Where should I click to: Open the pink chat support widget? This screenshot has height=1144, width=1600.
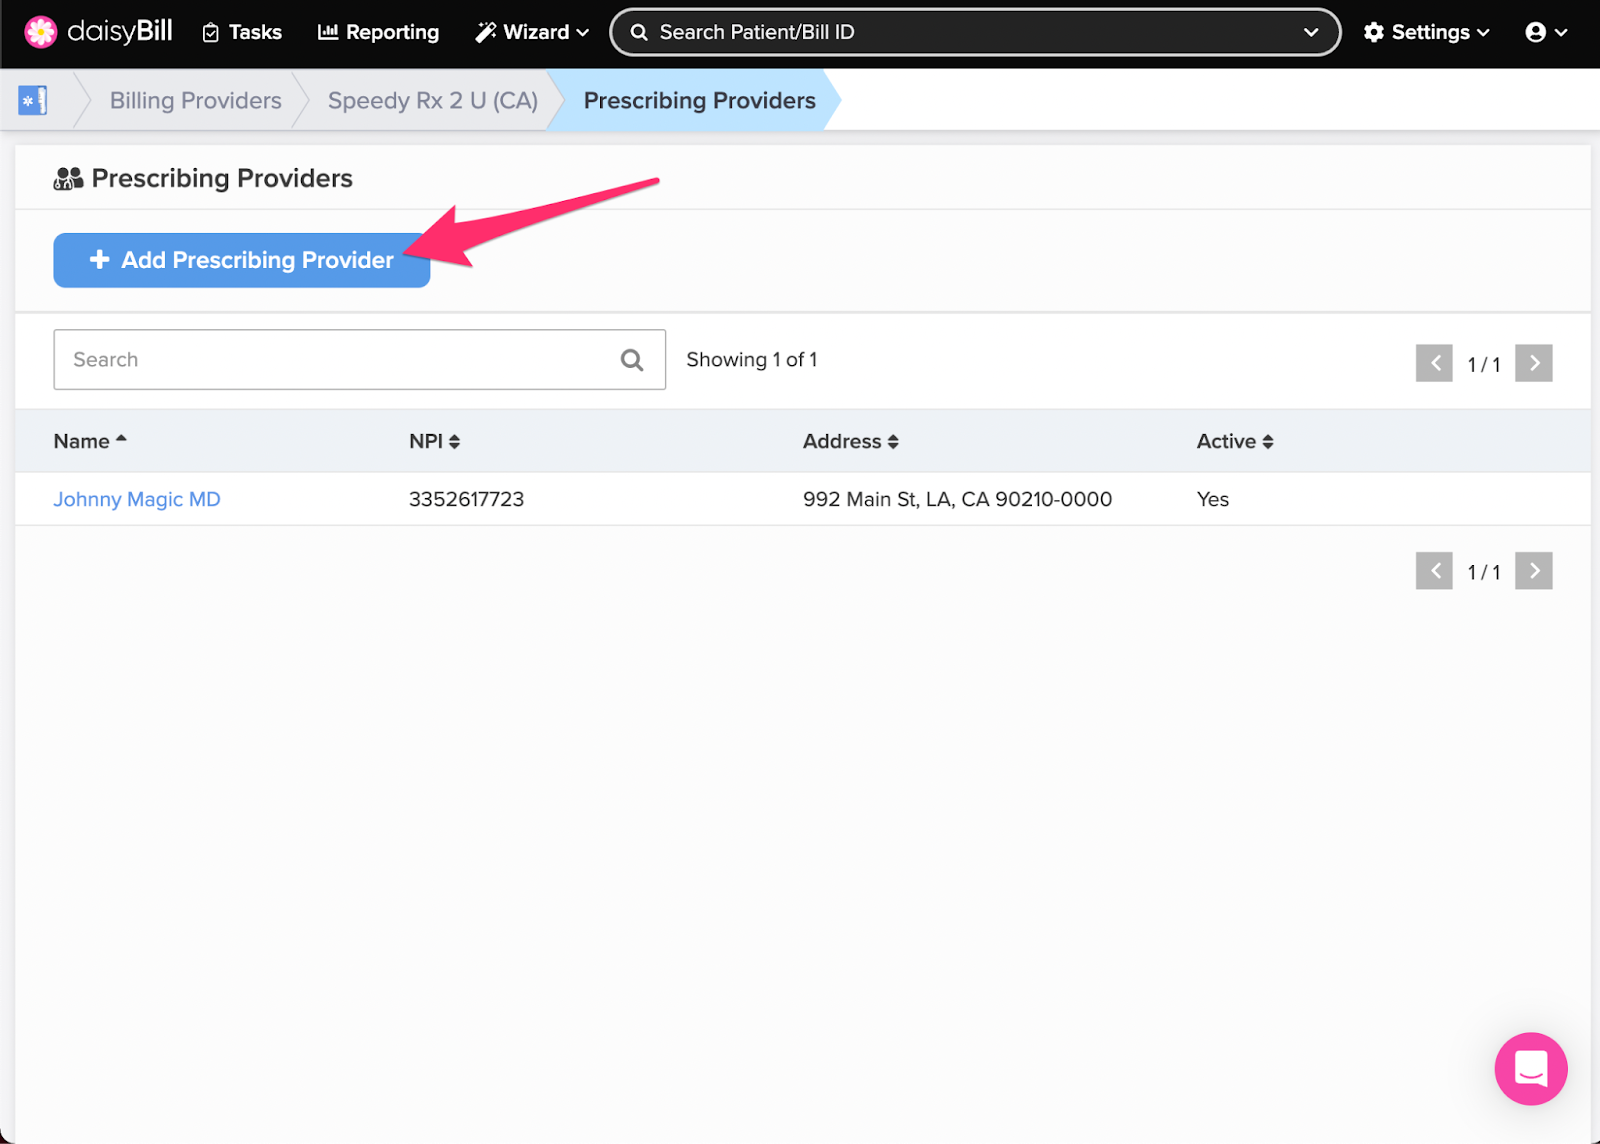pyautogui.click(x=1531, y=1068)
